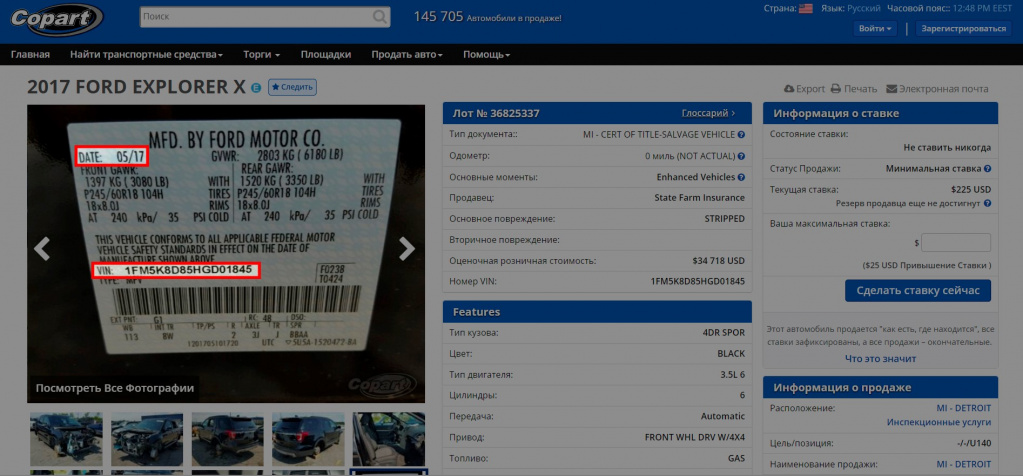Select fifth thumbnail of interior
Viewport: 1023px width, 476px height.
(389, 439)
